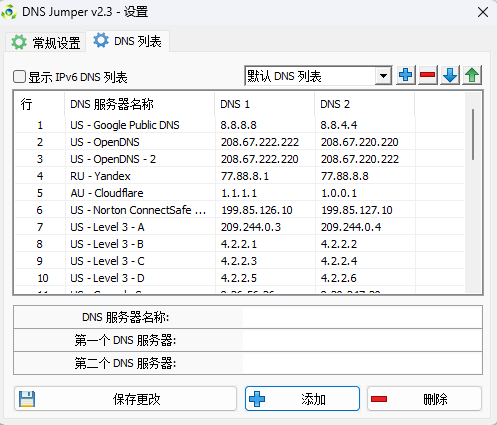Click the 删除 button
The width and height of the screenshot is (497, 425).
coord(425,399)
